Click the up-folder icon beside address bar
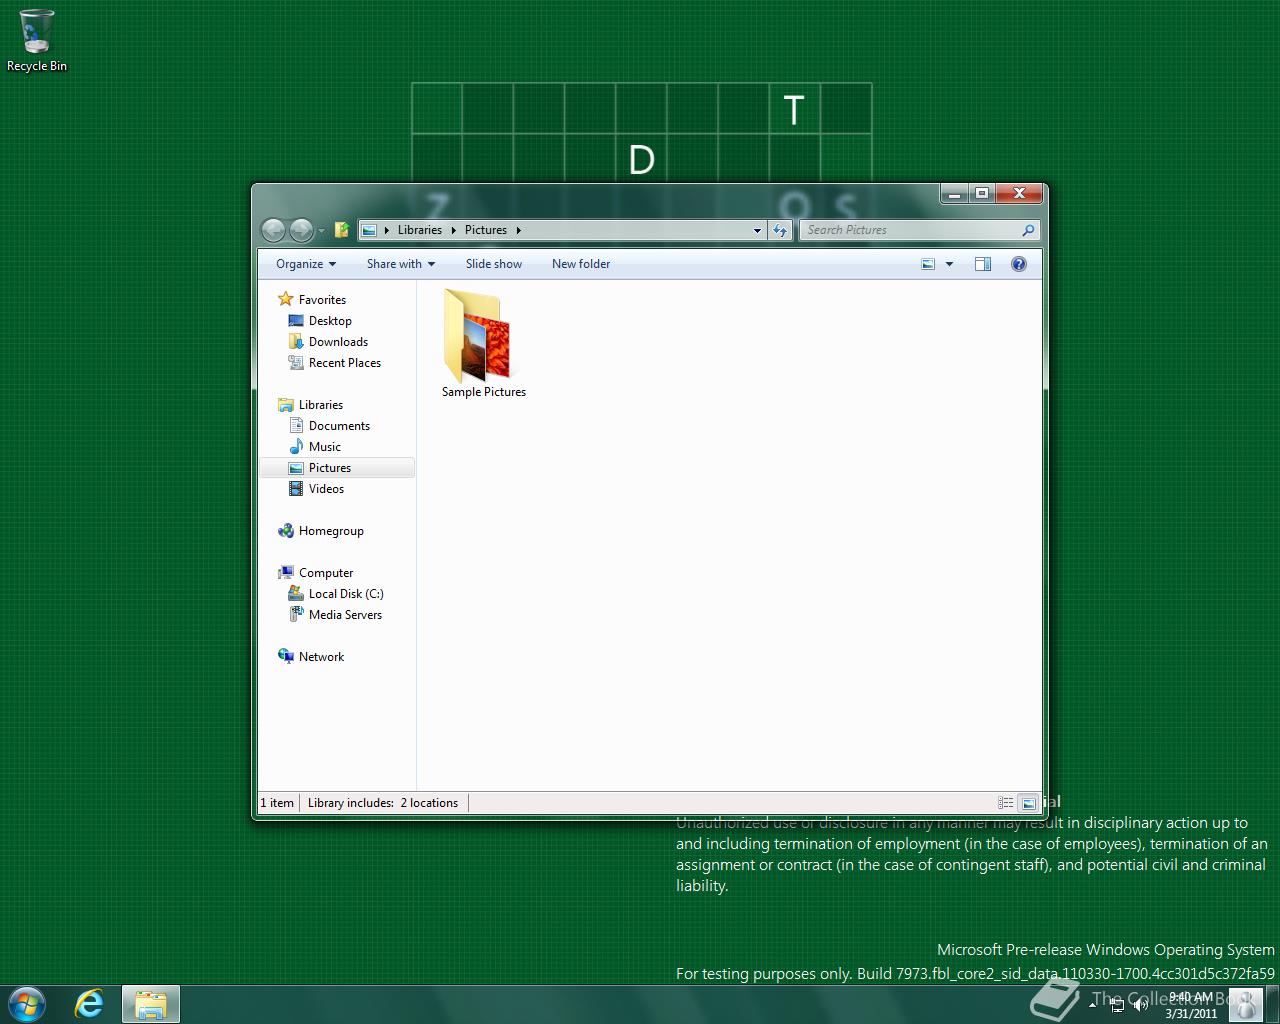 click(341, 230)
